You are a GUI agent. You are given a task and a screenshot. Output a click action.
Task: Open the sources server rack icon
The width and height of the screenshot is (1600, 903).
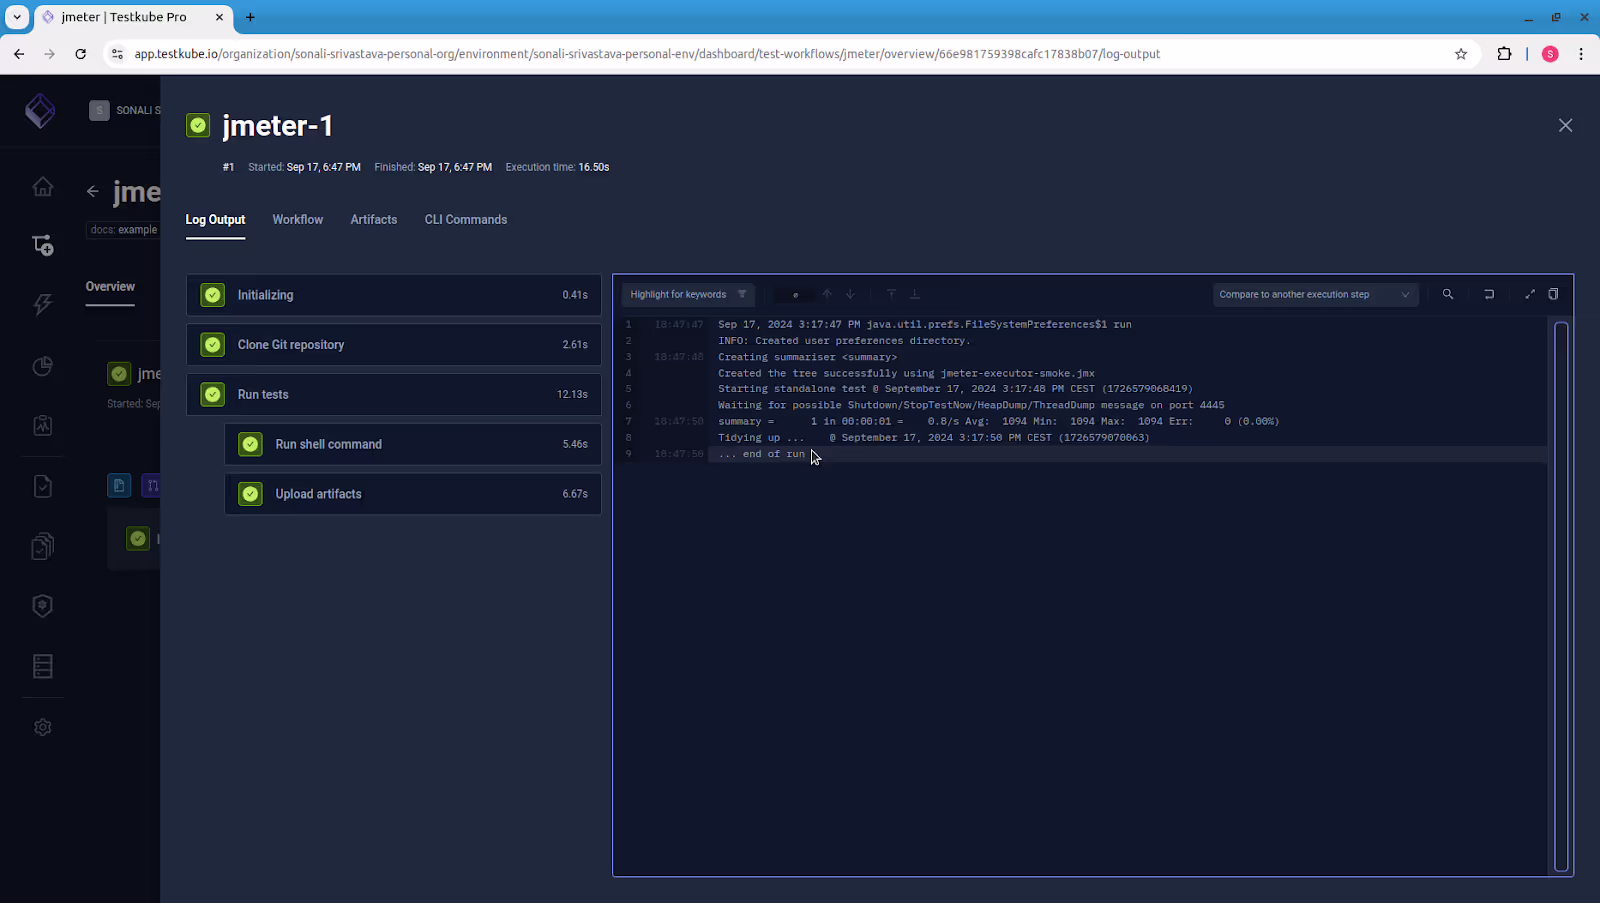42,666
